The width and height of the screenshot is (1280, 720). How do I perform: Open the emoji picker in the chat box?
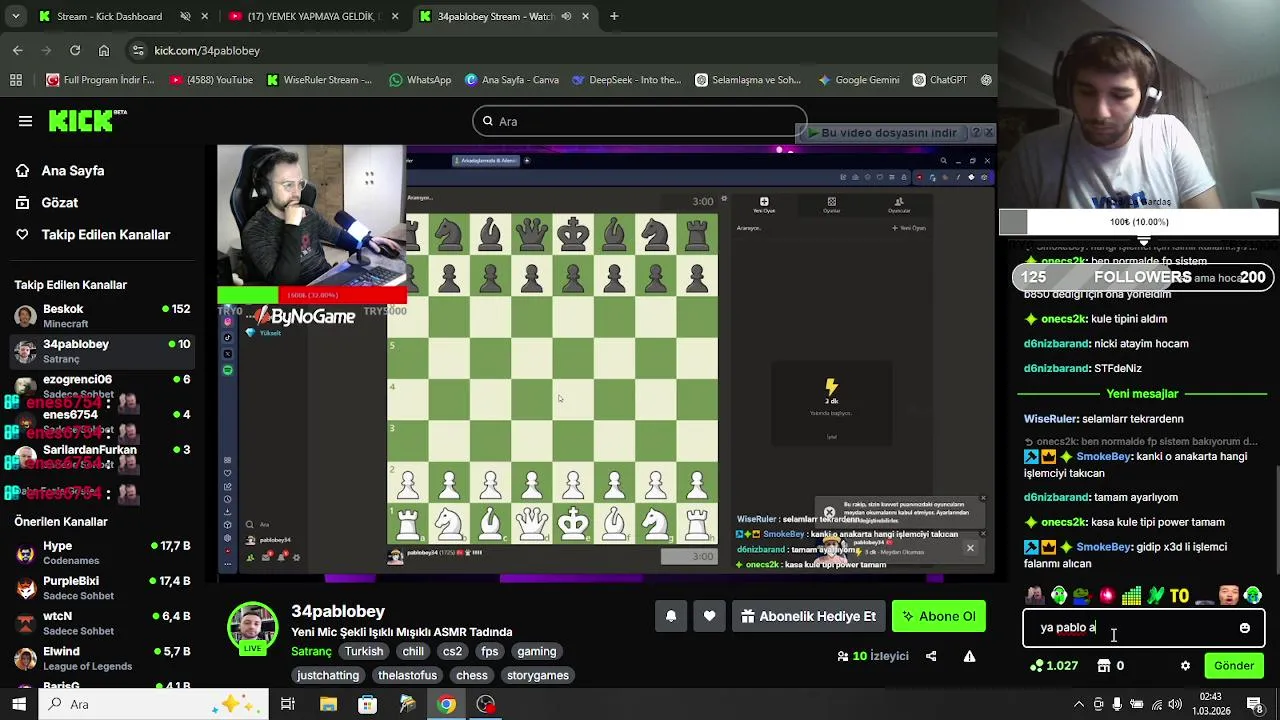[1244, 628]
